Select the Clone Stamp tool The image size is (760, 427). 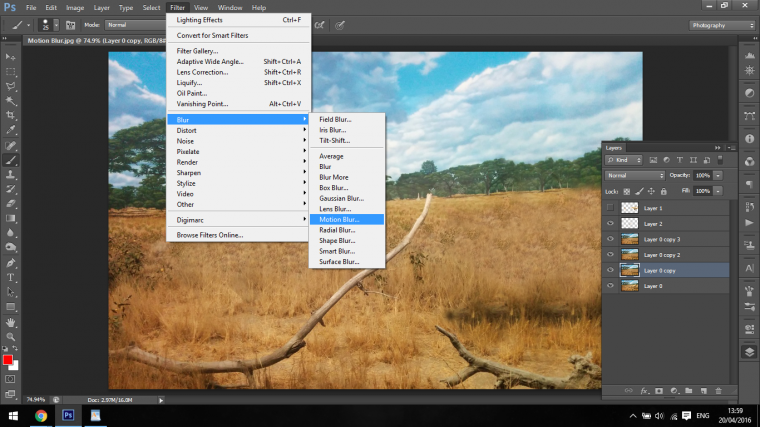tap(10, 174)
